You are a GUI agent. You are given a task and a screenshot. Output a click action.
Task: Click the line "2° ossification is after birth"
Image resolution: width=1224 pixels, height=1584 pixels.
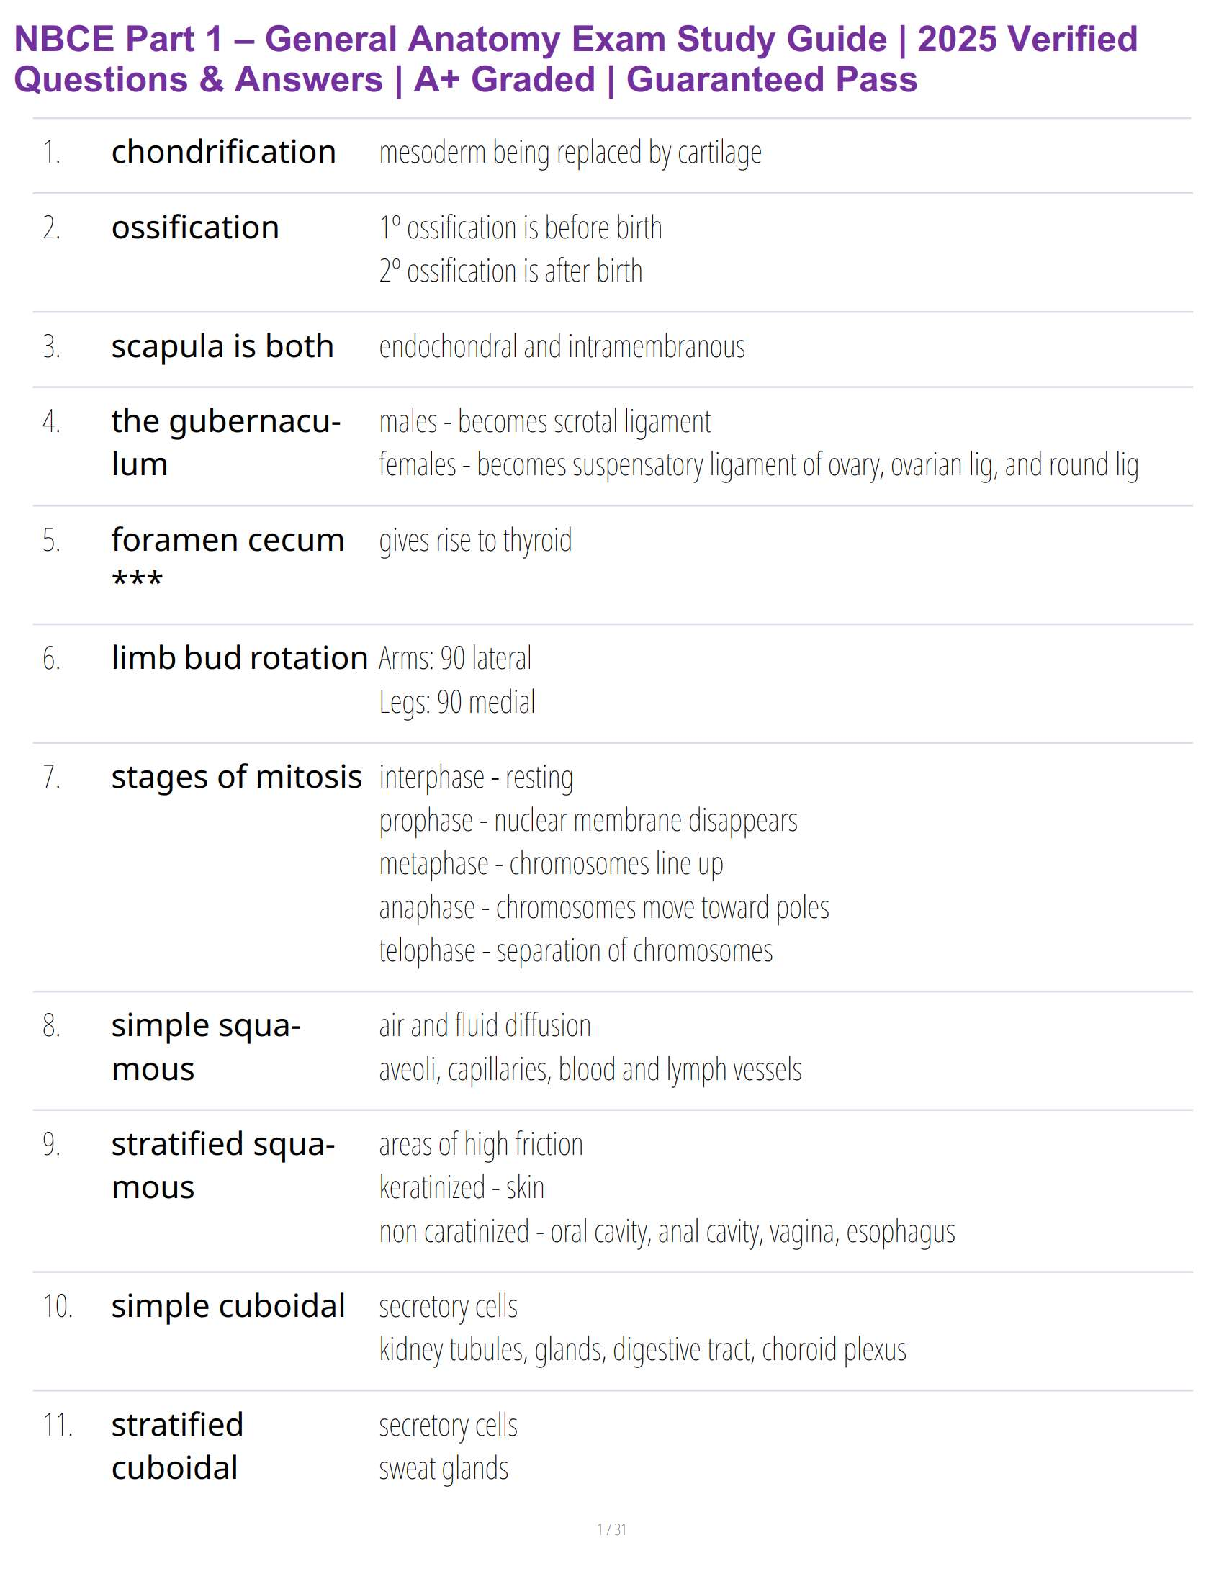(510, 271)
